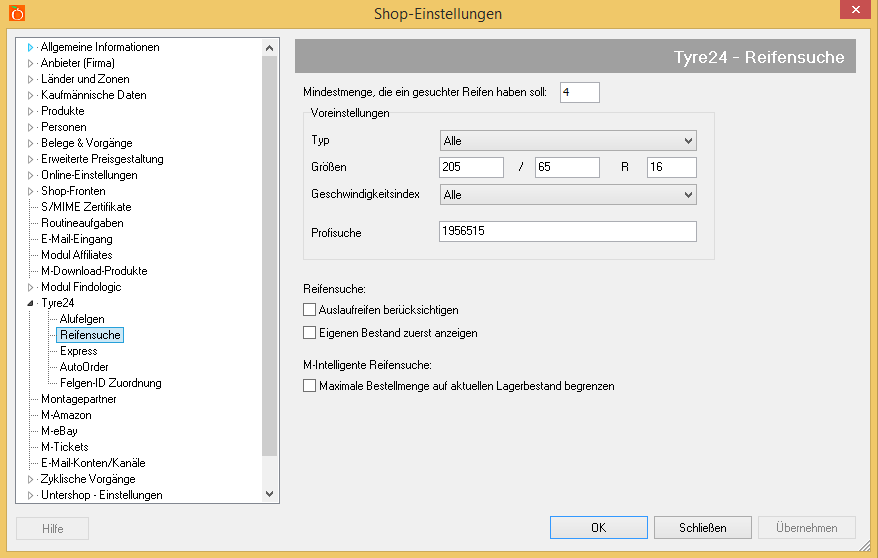Open Felgen-ID Zuordnung settings
The image size is (878, 558).
[110, 383]
